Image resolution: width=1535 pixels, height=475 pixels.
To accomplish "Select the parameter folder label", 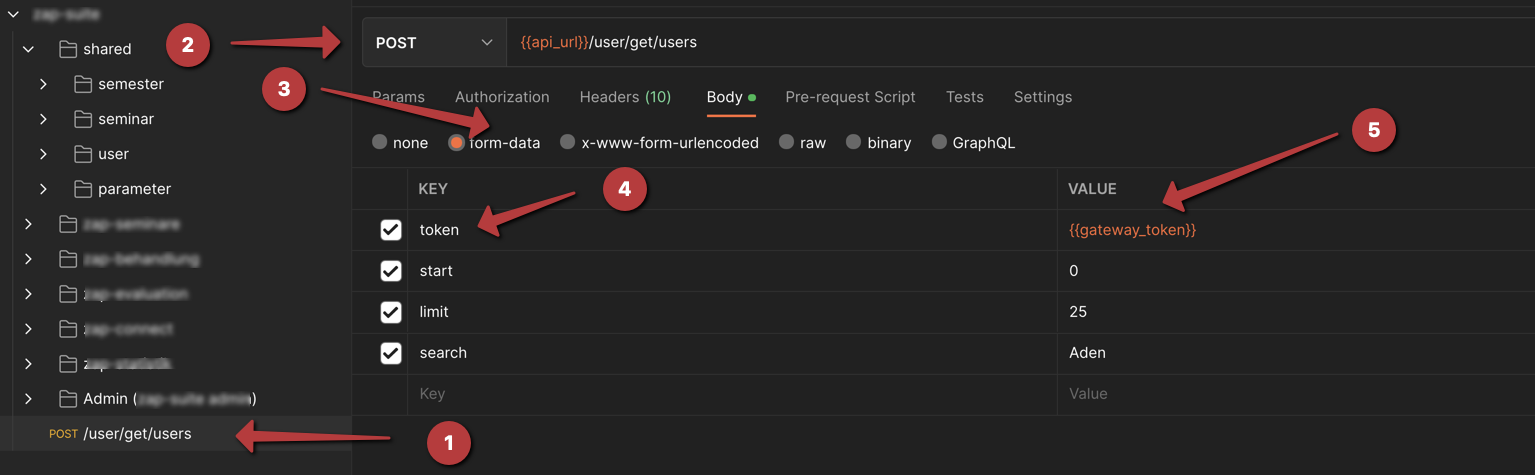I will (134, 189).
